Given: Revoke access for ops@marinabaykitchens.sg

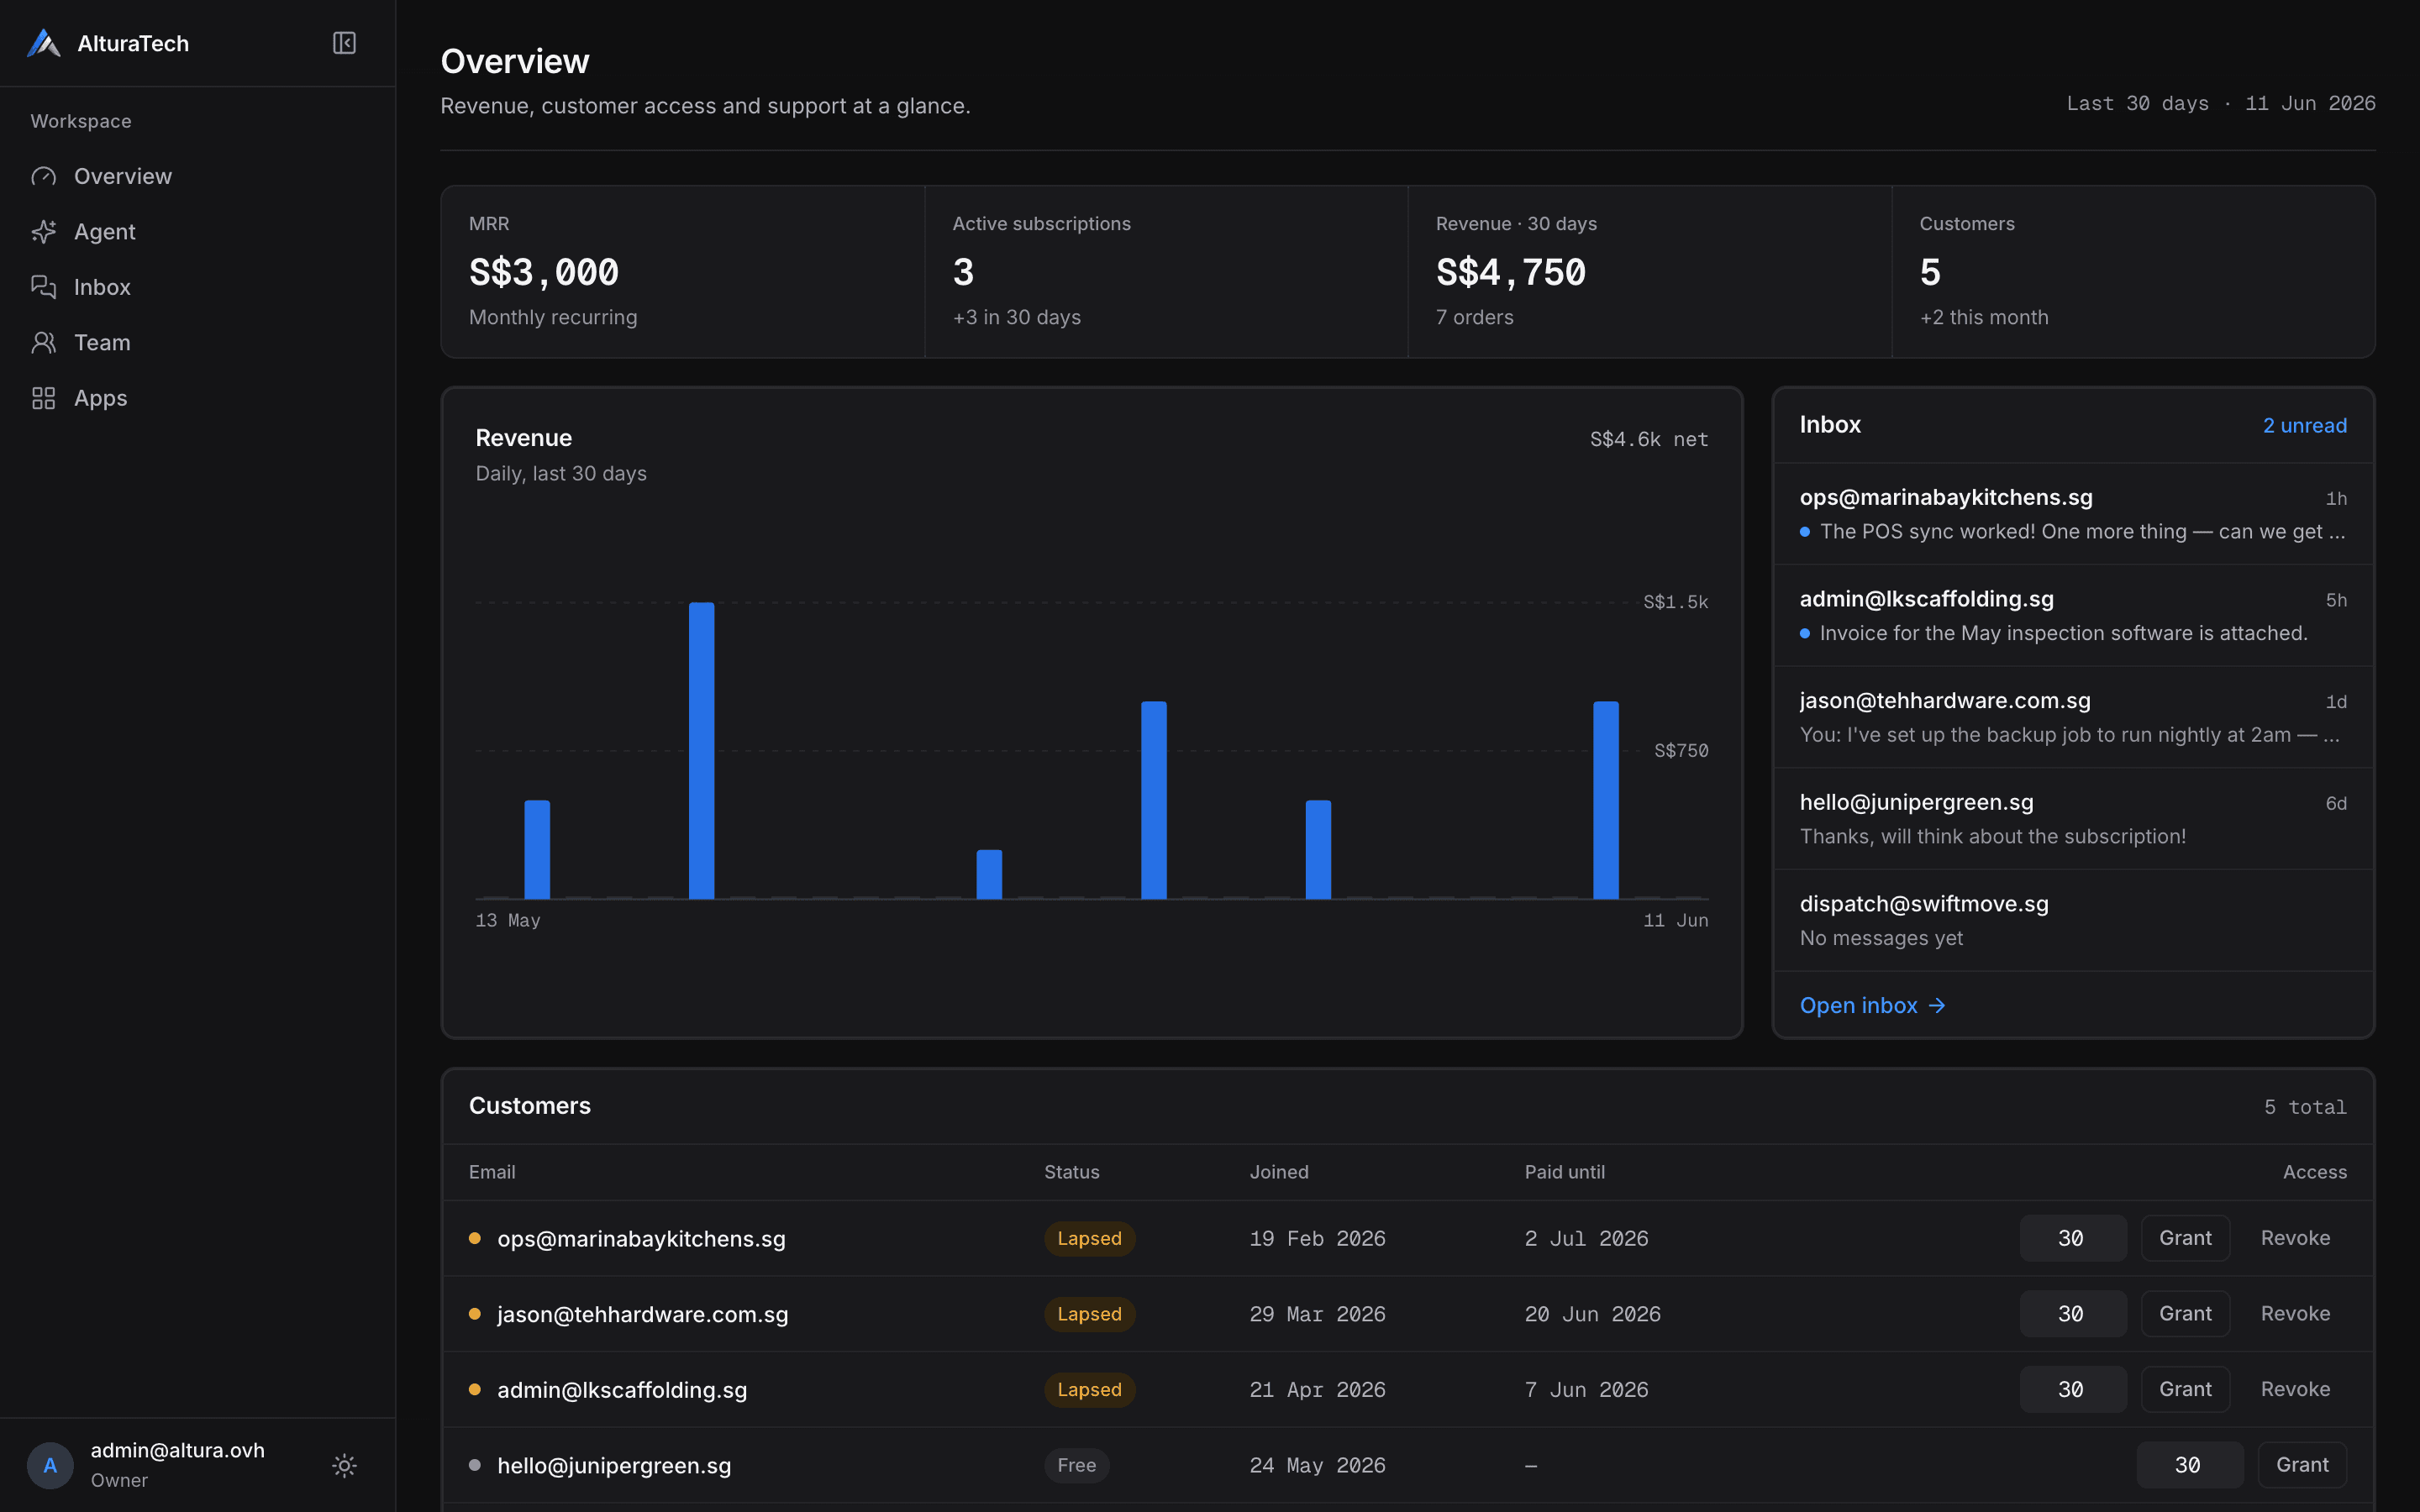Looking at the screenshot, I should (x=2295, y=1238).
